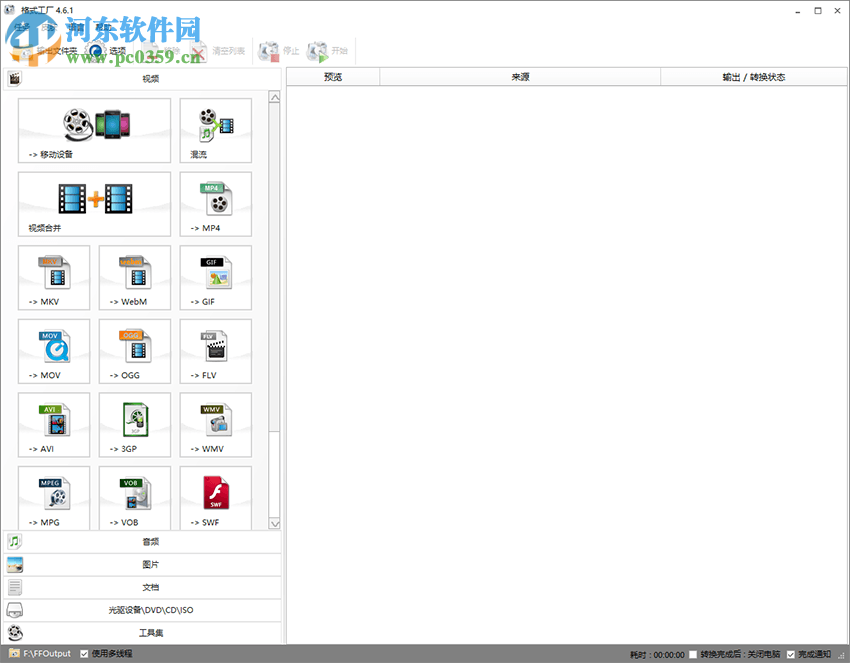Click the 开始 start toolbar button
Viewport: 850px width, 663px height.
point(327,51)
